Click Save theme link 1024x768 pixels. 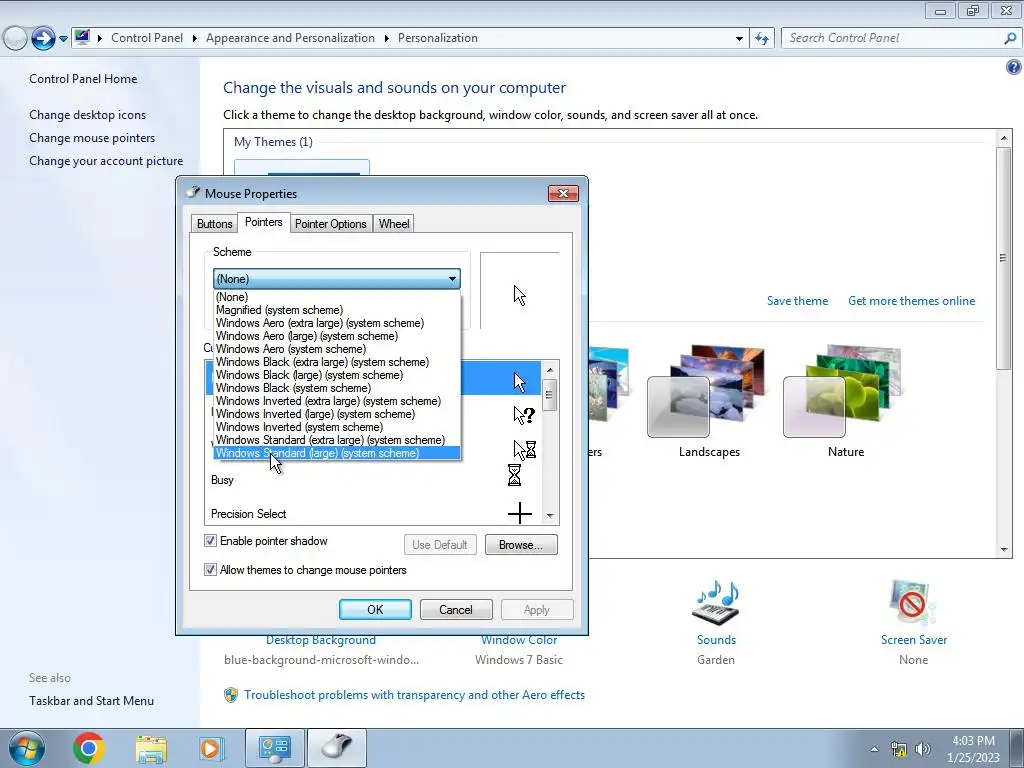797,300
